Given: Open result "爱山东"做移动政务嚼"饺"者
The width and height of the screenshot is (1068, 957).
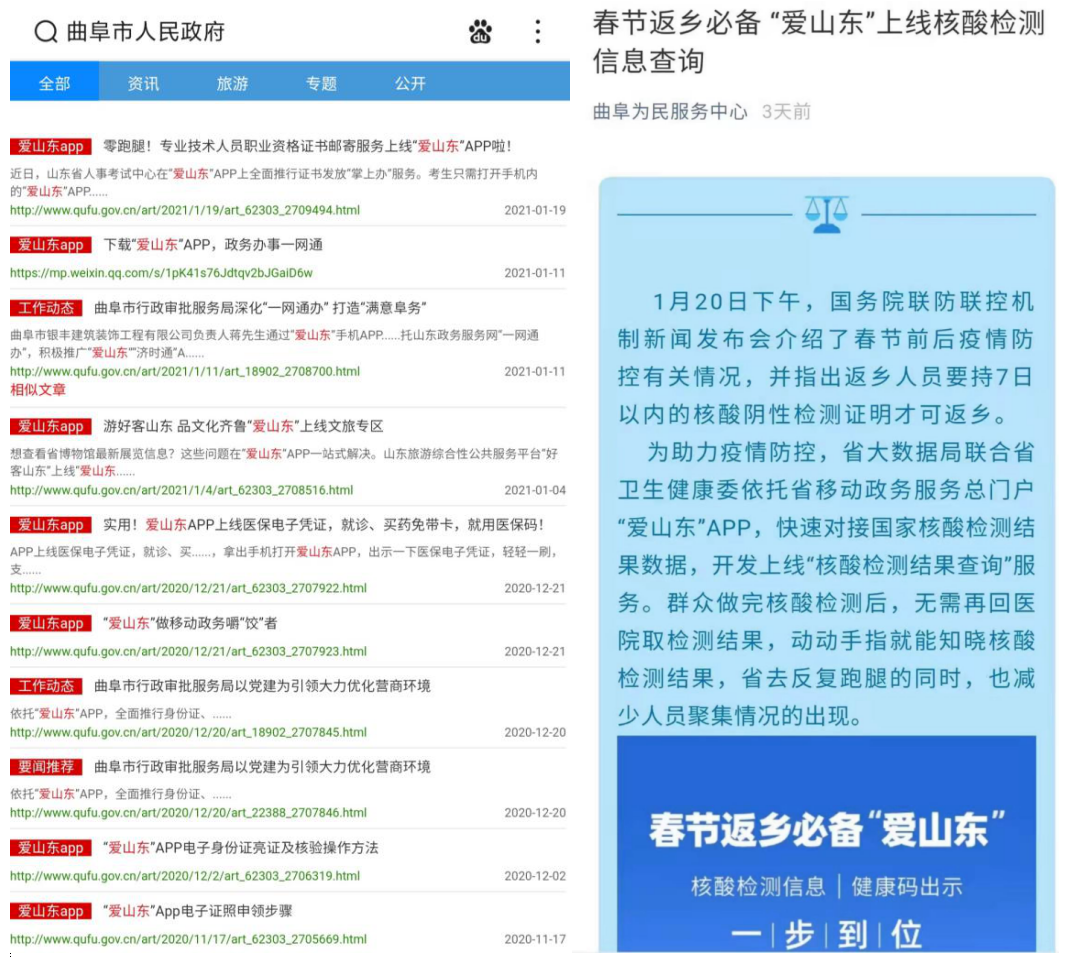Looking at the screenshot, I should [x=190, y=623].
